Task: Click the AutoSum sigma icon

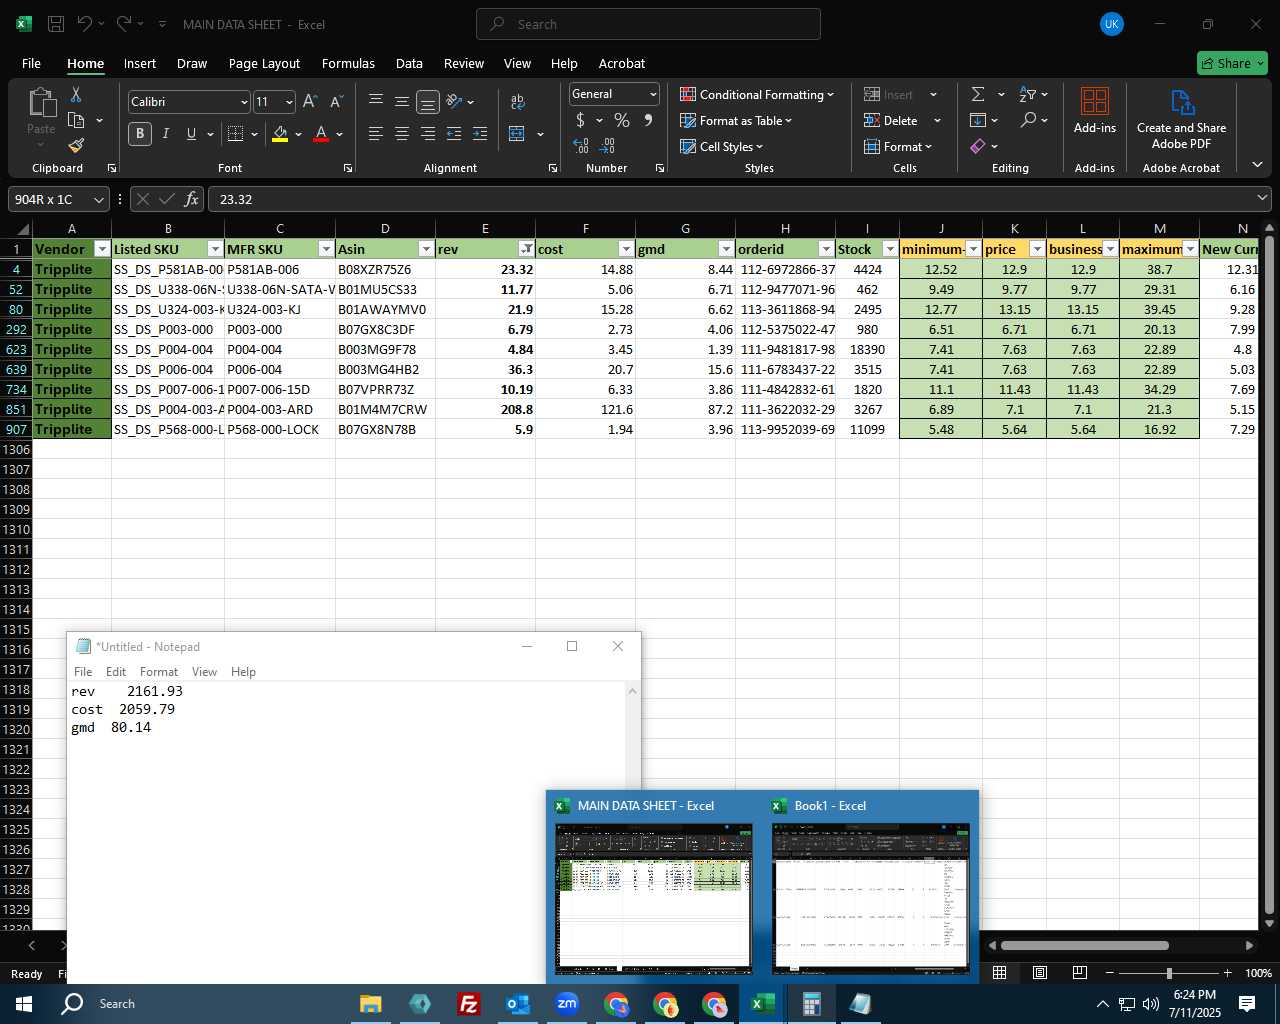Action: (x=978, y=94)
